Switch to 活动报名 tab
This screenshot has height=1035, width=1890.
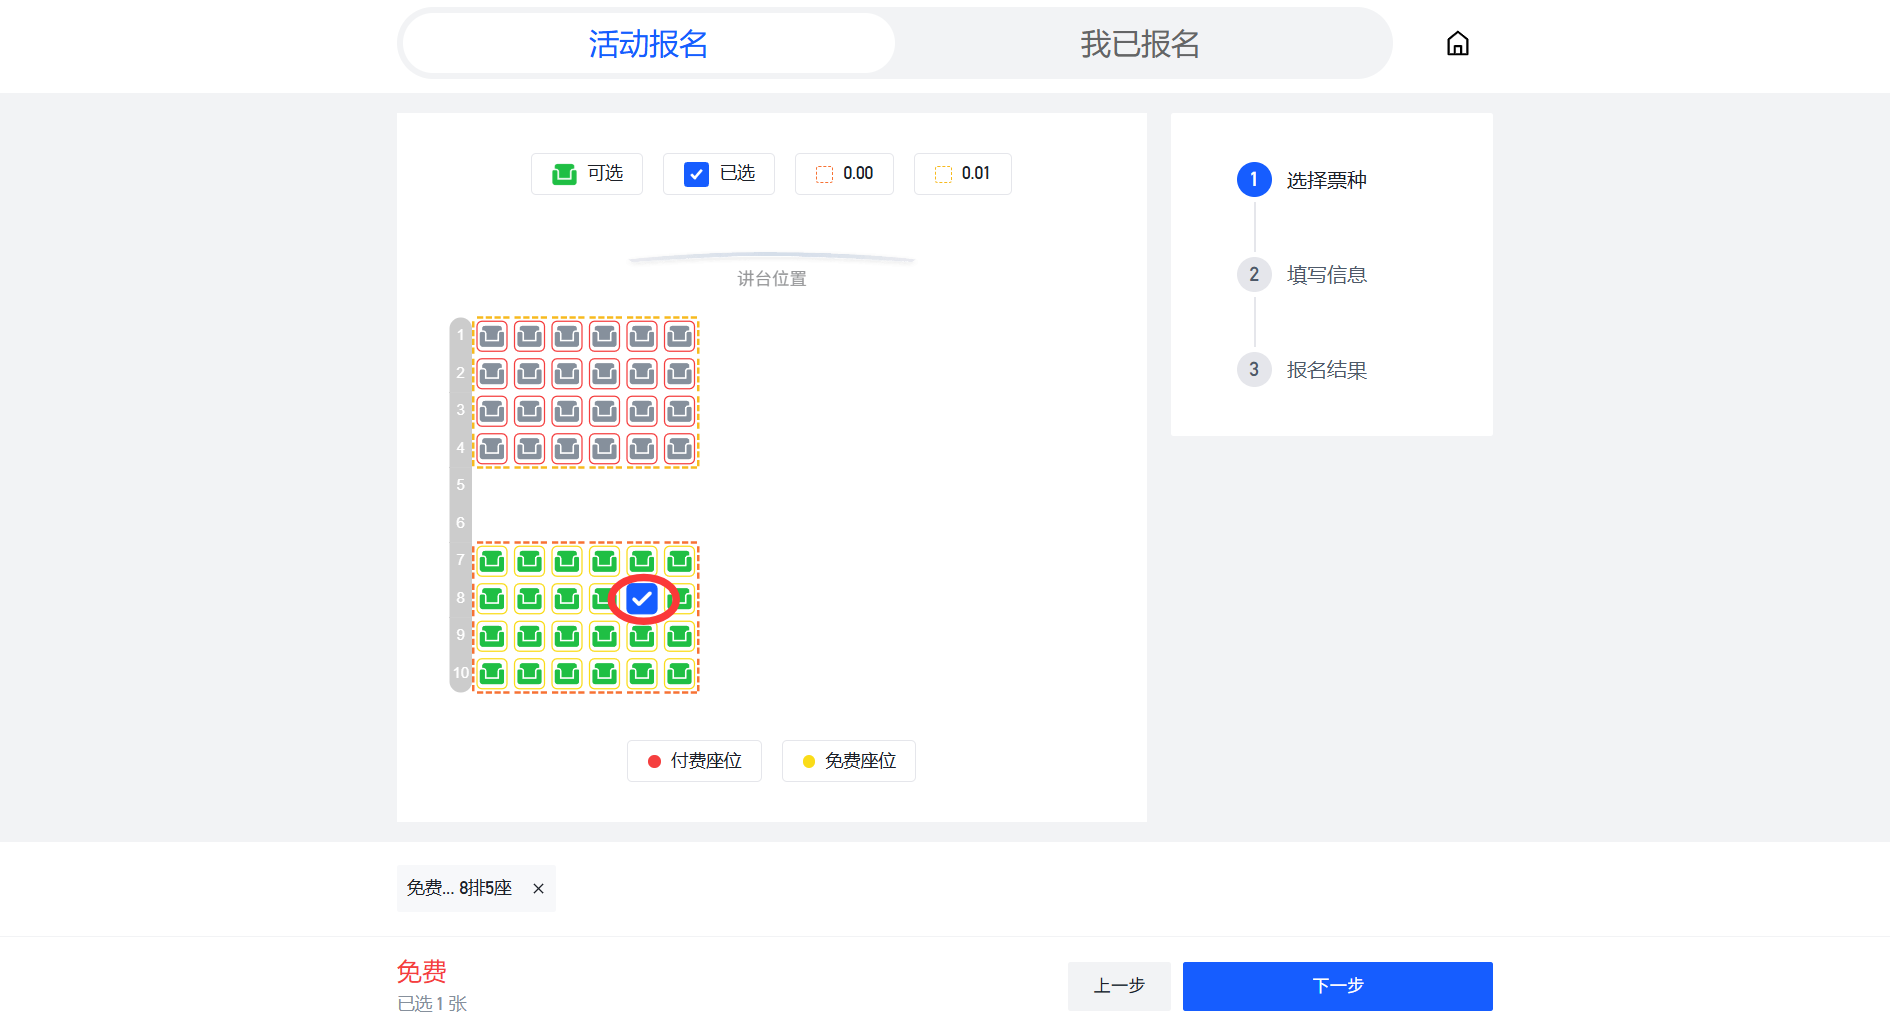click(x=648, y=43)
